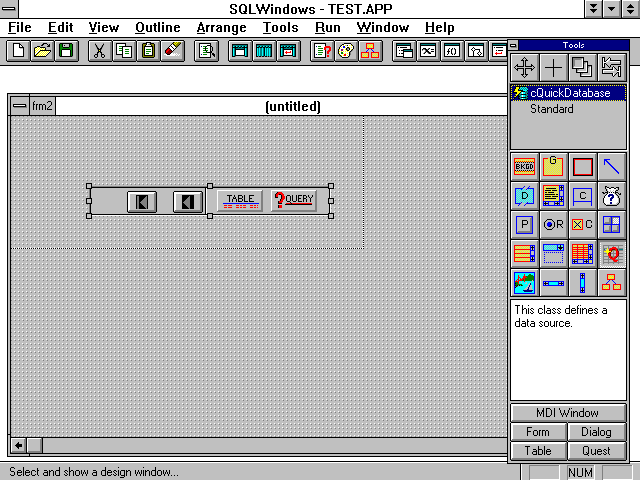This screenshot has width=640, height=480.
Task: Open the Outline menu
Action: tap(158, 27)
